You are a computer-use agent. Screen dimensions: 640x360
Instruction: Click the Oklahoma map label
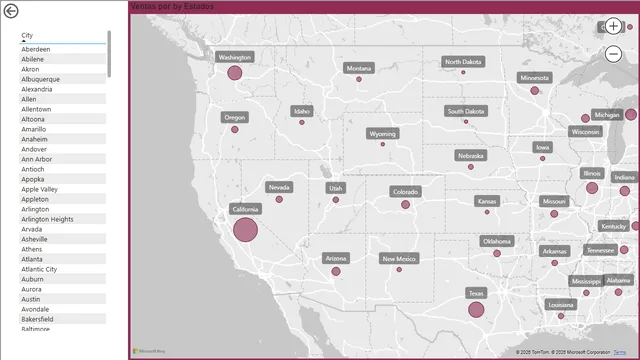(x=497, y=241)
